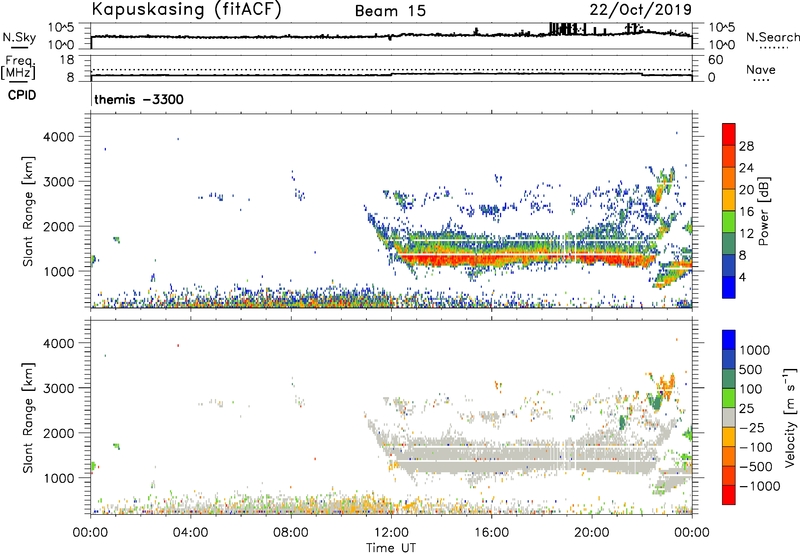
Task: Click the blue bottom of the power colorbar
Action: pyautogui.click(x=729, y=287)
